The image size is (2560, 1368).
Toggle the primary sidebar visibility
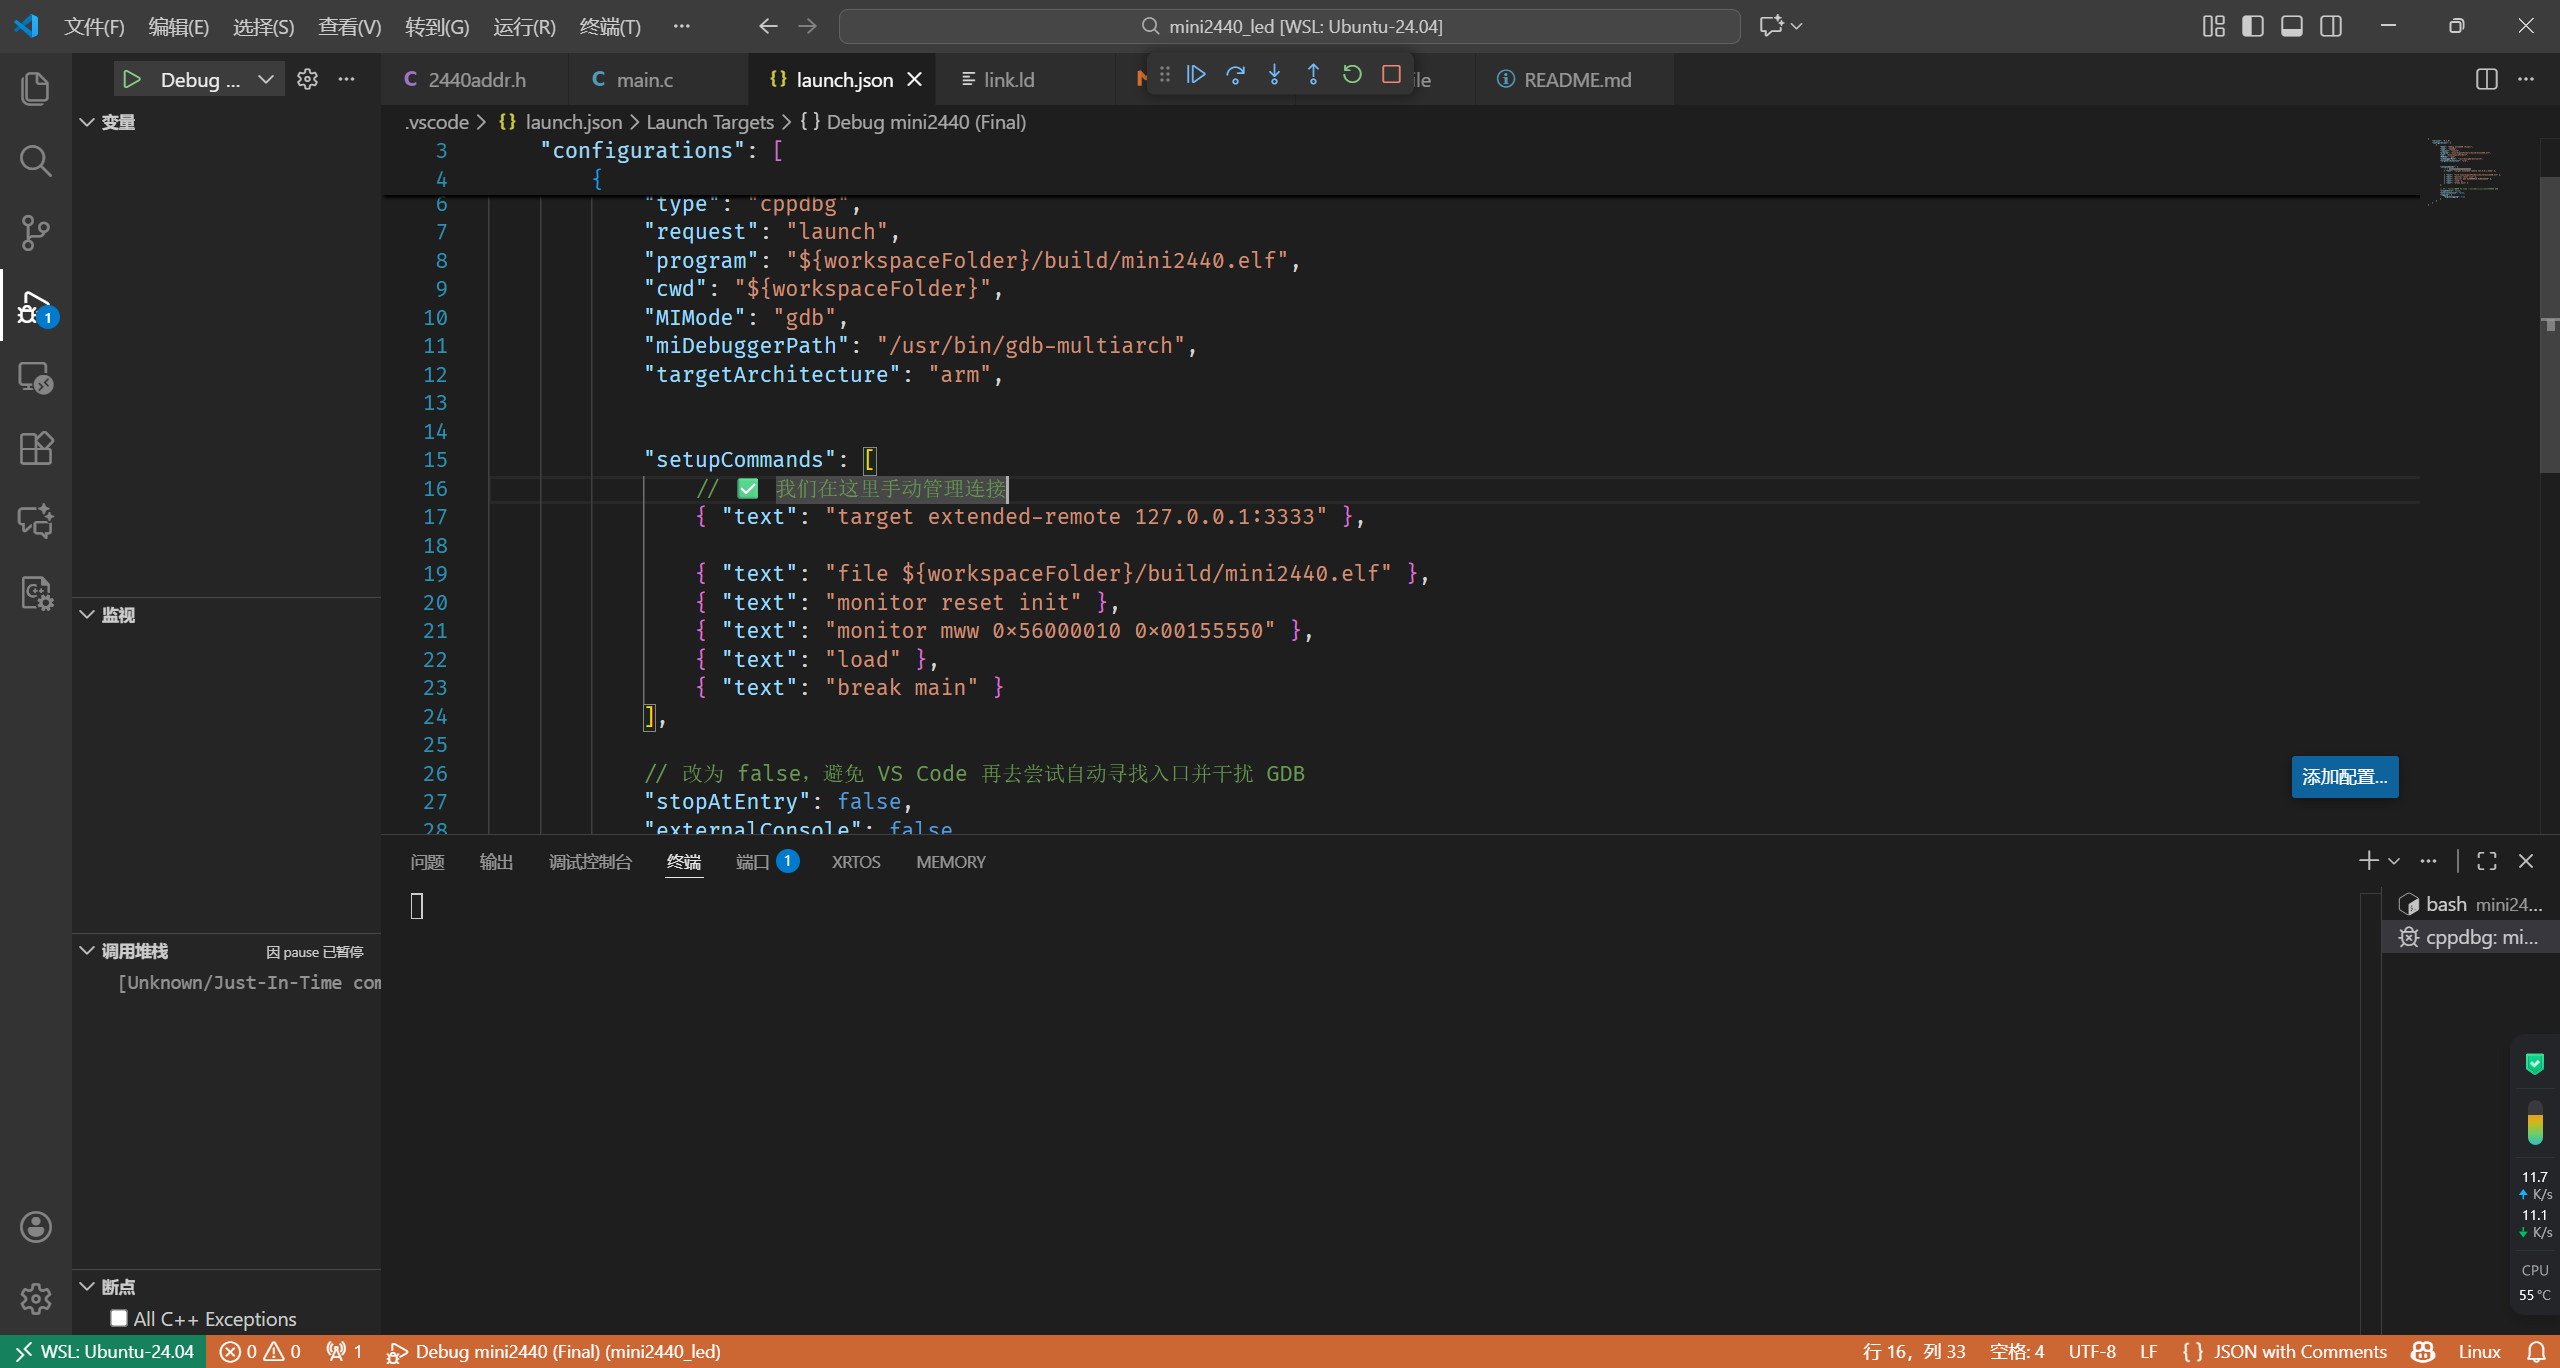2252,26
